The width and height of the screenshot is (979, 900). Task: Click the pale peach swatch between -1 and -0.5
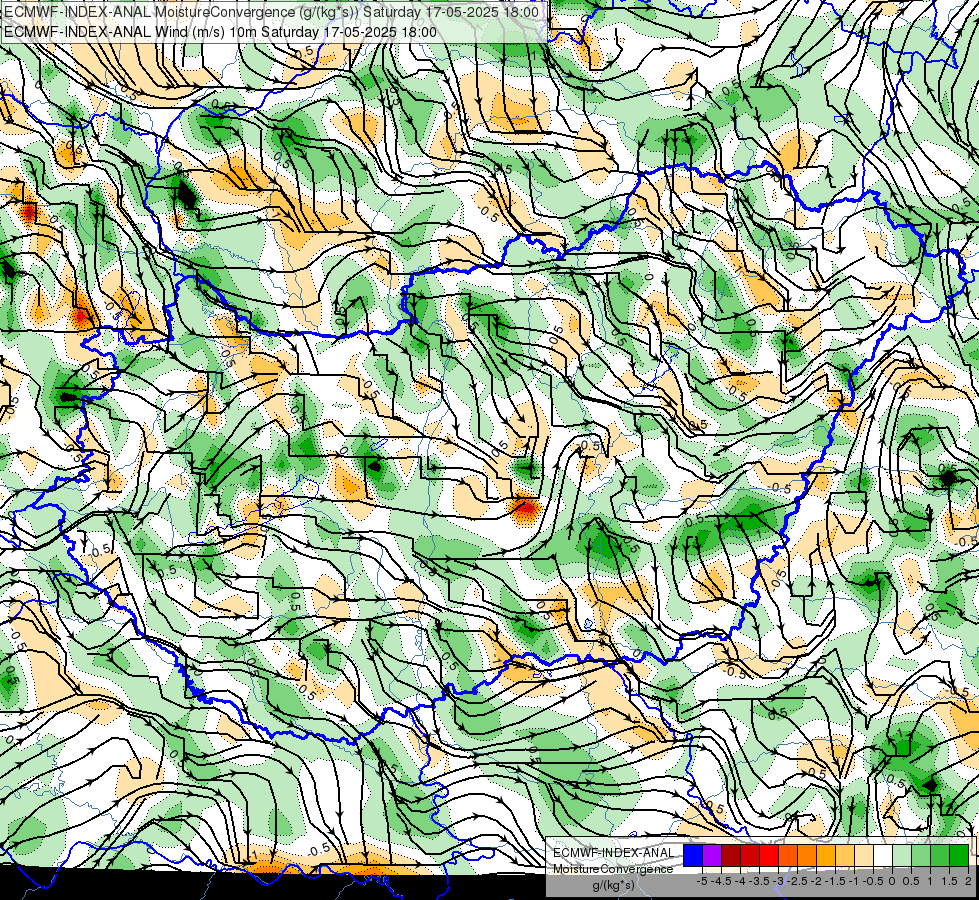coord(864,855)
